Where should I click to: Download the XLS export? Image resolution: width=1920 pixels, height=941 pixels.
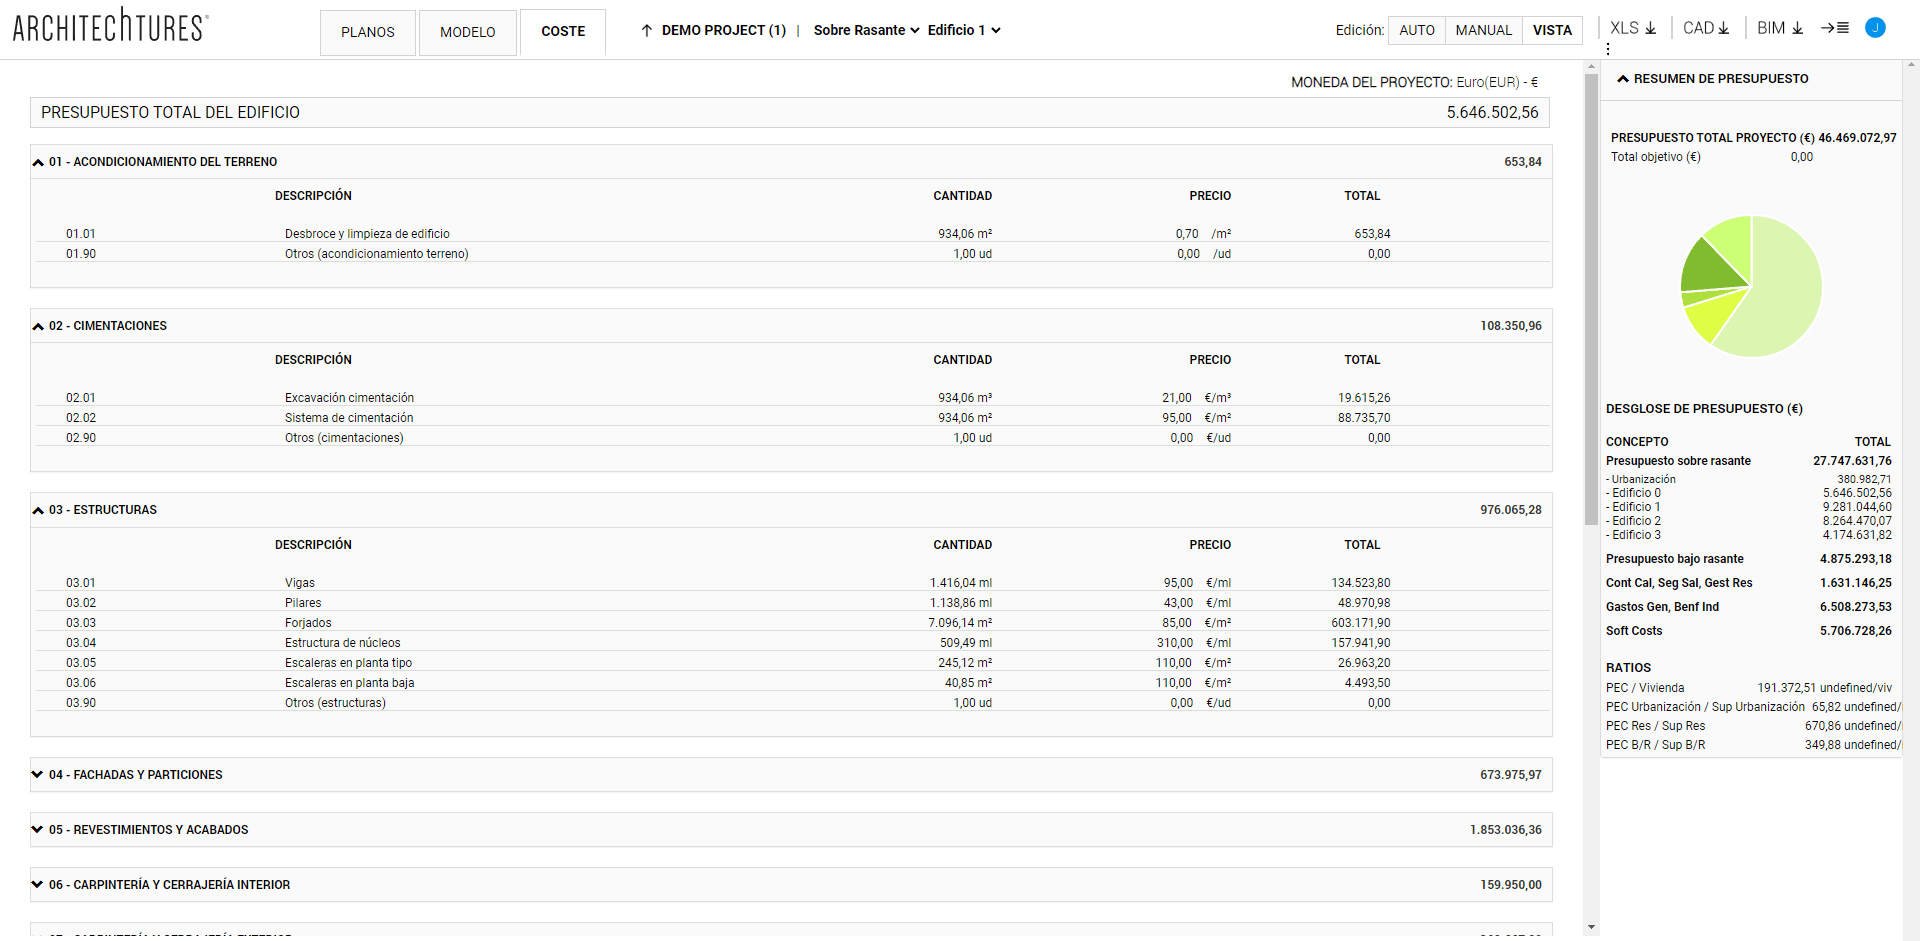1633,29
